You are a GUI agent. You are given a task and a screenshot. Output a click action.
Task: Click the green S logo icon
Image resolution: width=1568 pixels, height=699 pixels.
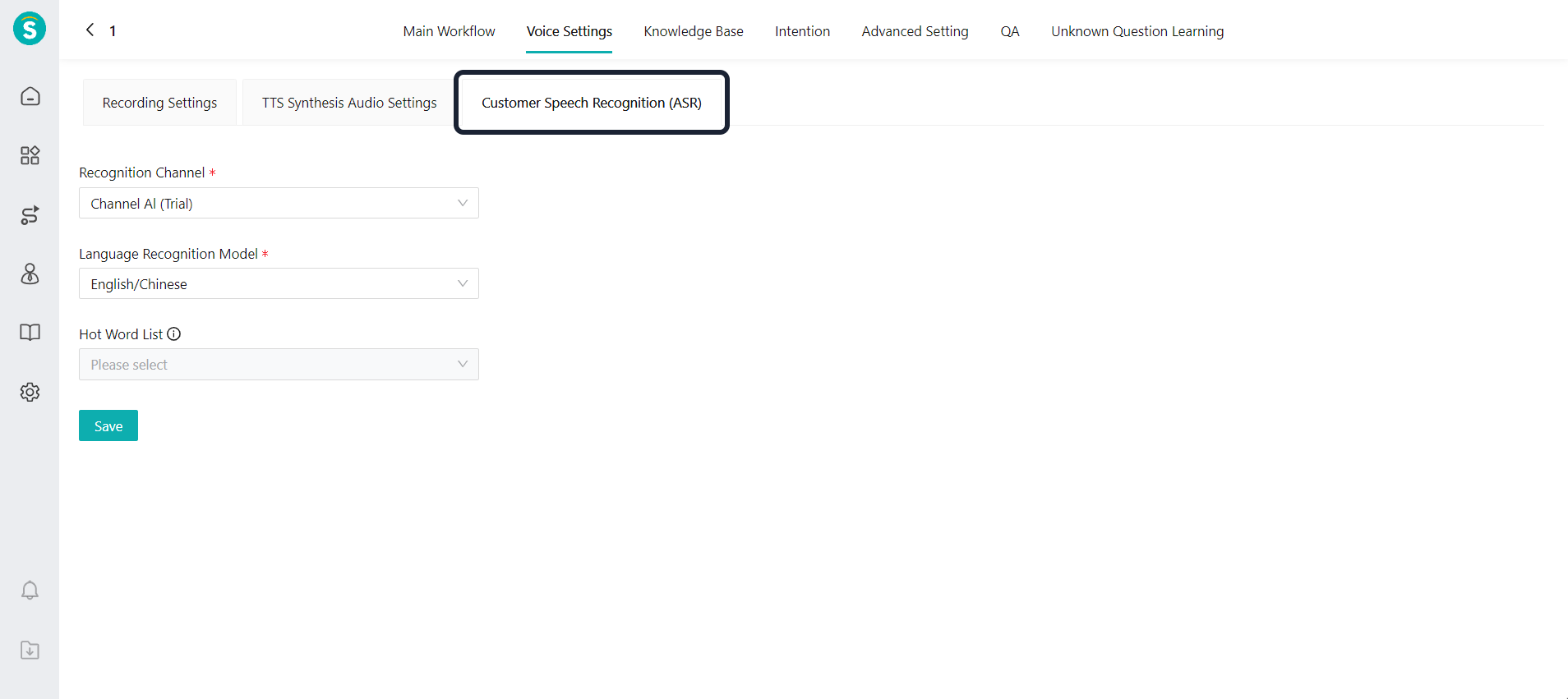click(x=30, y=28)
